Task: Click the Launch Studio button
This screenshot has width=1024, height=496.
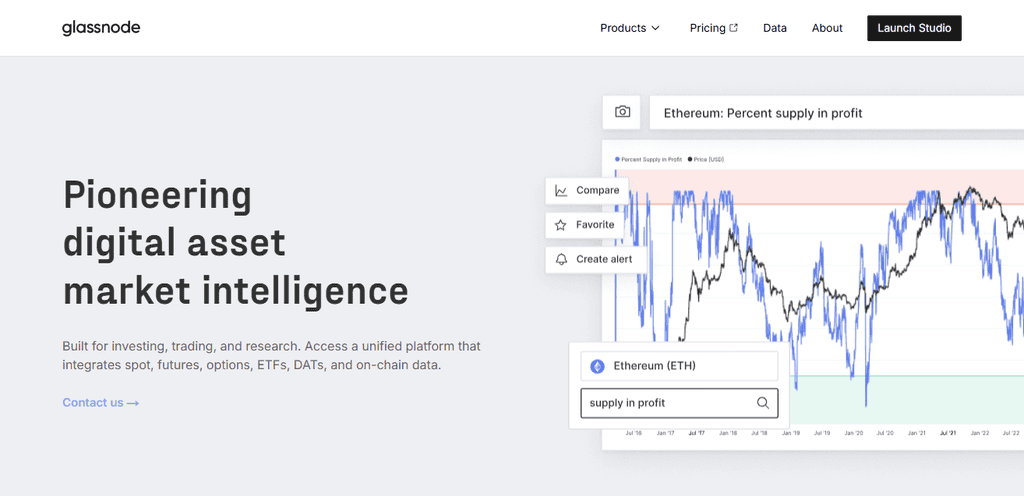Action: pyautogui.click(x=914, y=28)
